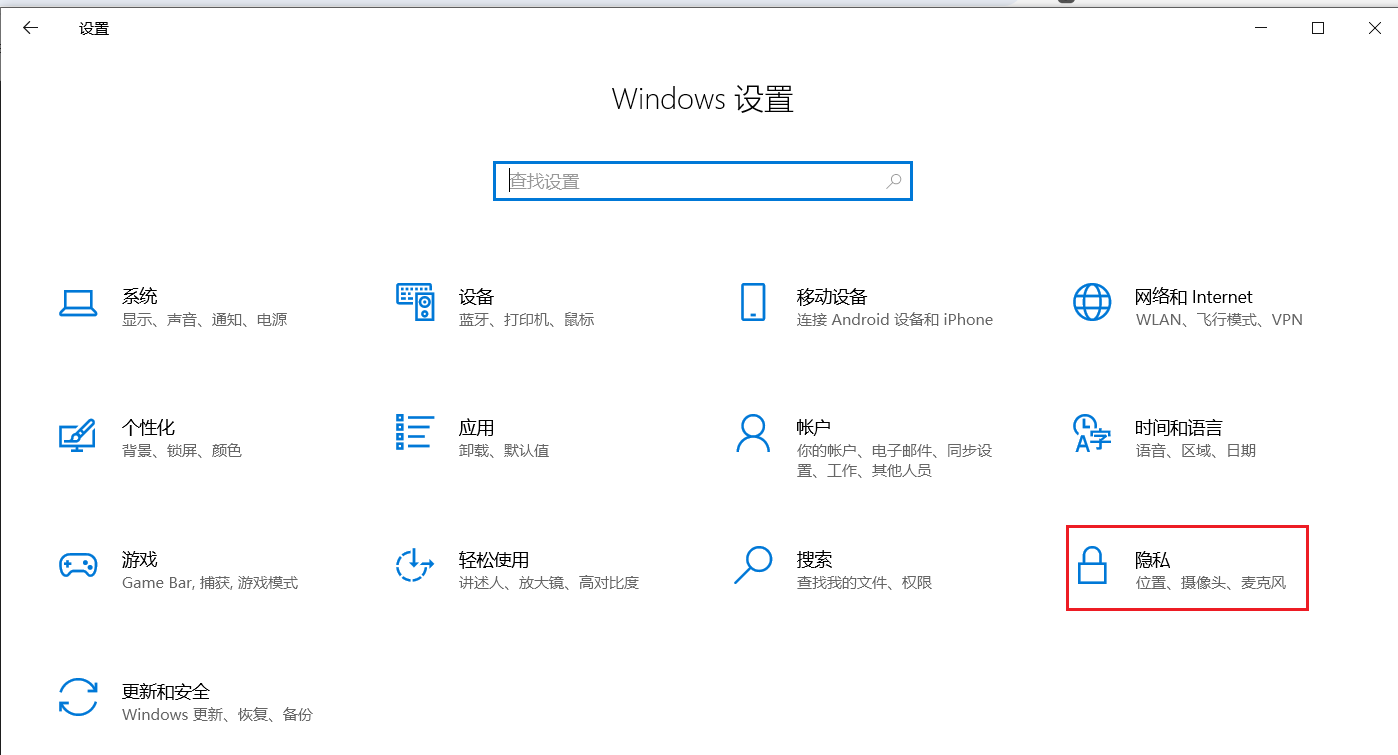Open the 搜索 settings title
This screenshot has width=1398, height=755.
coord(815,559)
